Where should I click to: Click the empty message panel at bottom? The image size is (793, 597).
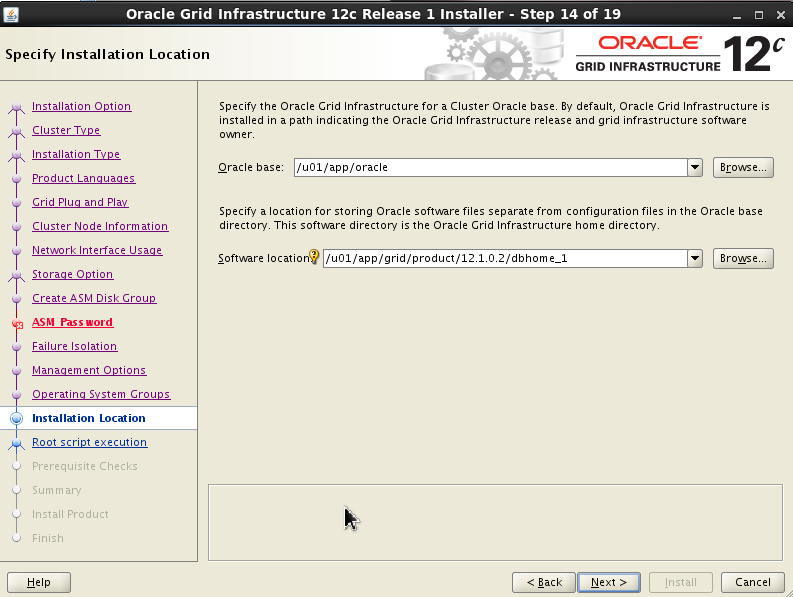click(495, 522)
